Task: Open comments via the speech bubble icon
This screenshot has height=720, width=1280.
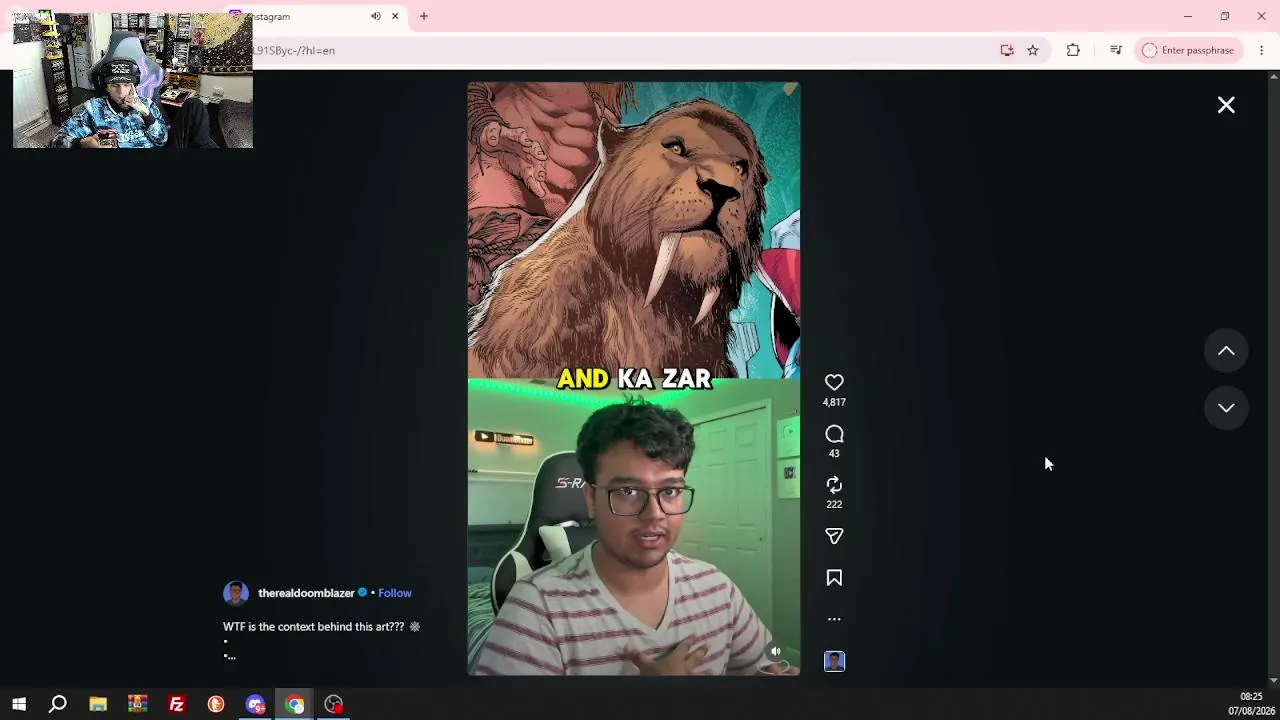Action: (x=834, y=434)
